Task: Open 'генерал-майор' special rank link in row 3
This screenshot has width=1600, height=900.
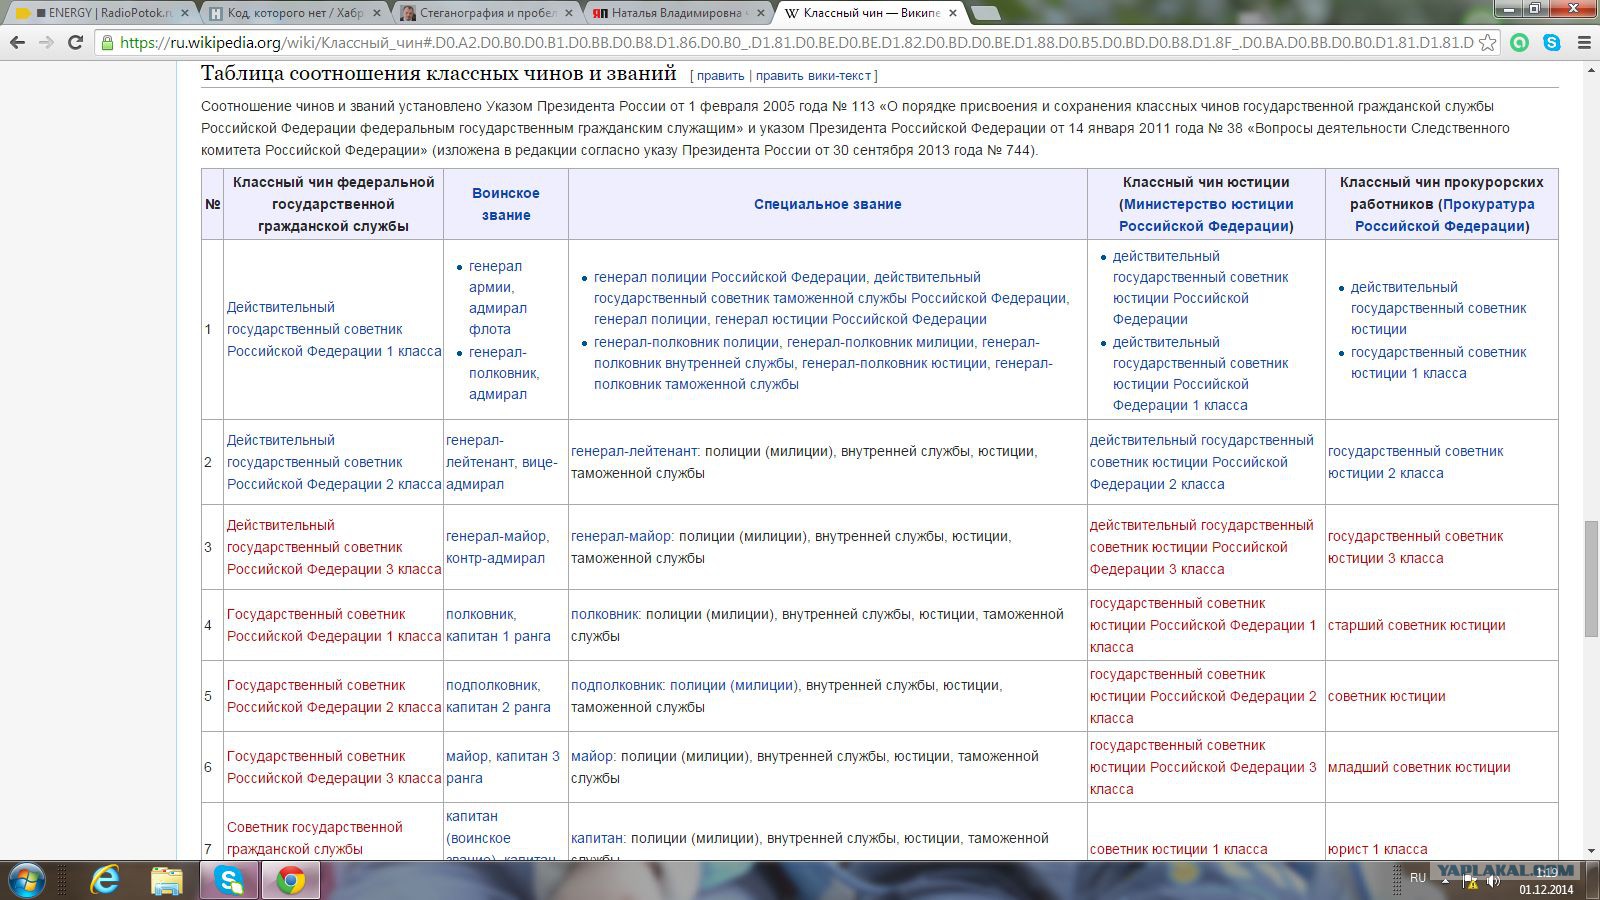Action: [621, 536]
